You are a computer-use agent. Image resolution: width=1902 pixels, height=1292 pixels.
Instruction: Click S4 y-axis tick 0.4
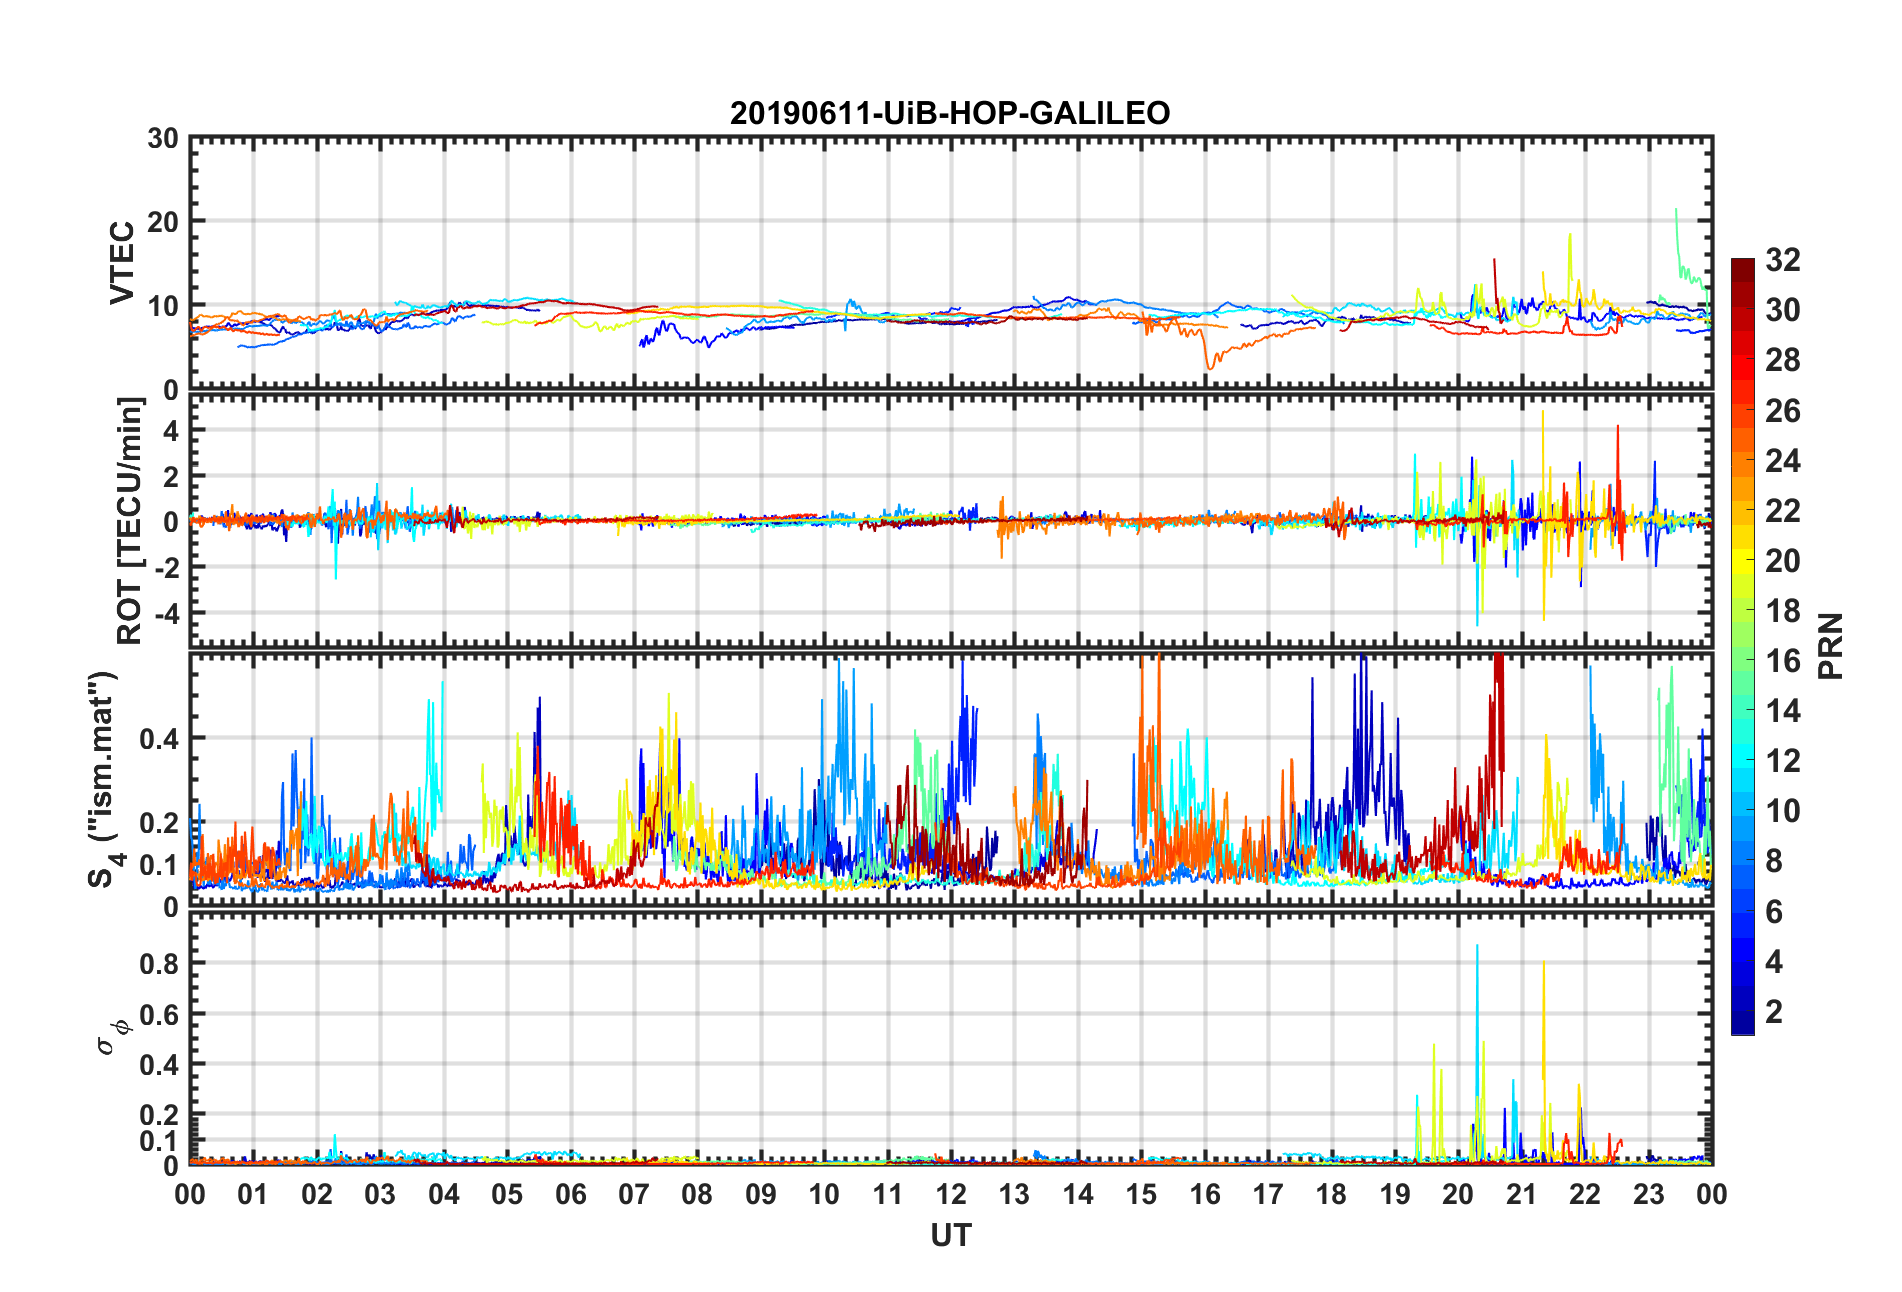(x=159, y=739)
